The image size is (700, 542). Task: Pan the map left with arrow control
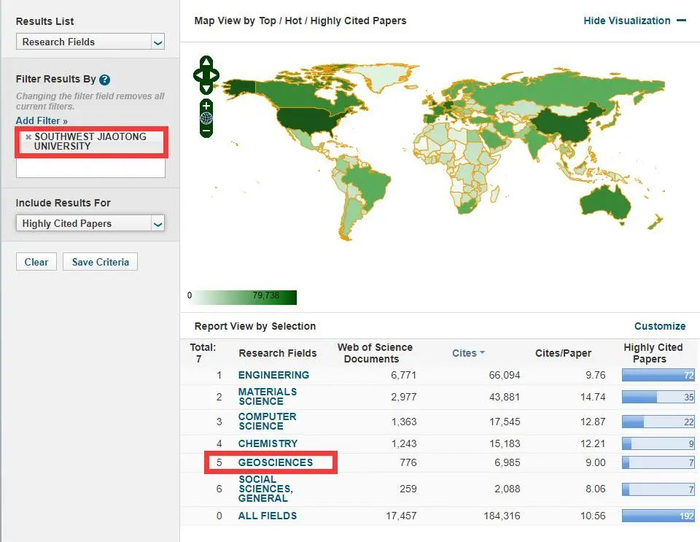pyautogui.click(x=198, y=75)
